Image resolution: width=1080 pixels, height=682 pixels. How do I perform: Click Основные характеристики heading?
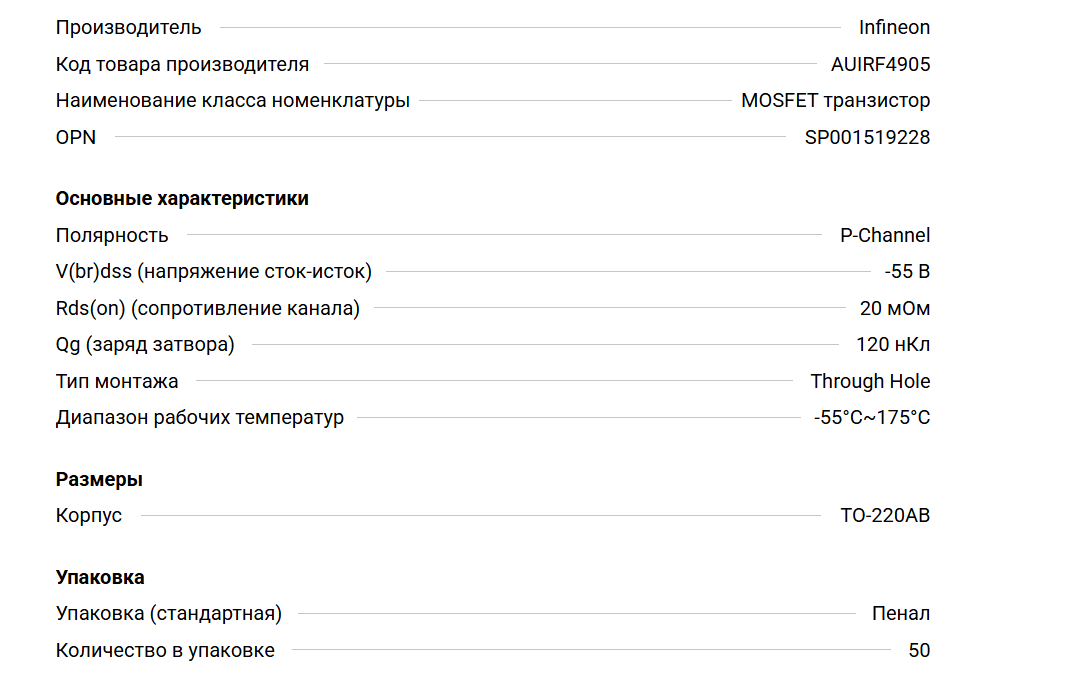(x=182, y=199)
